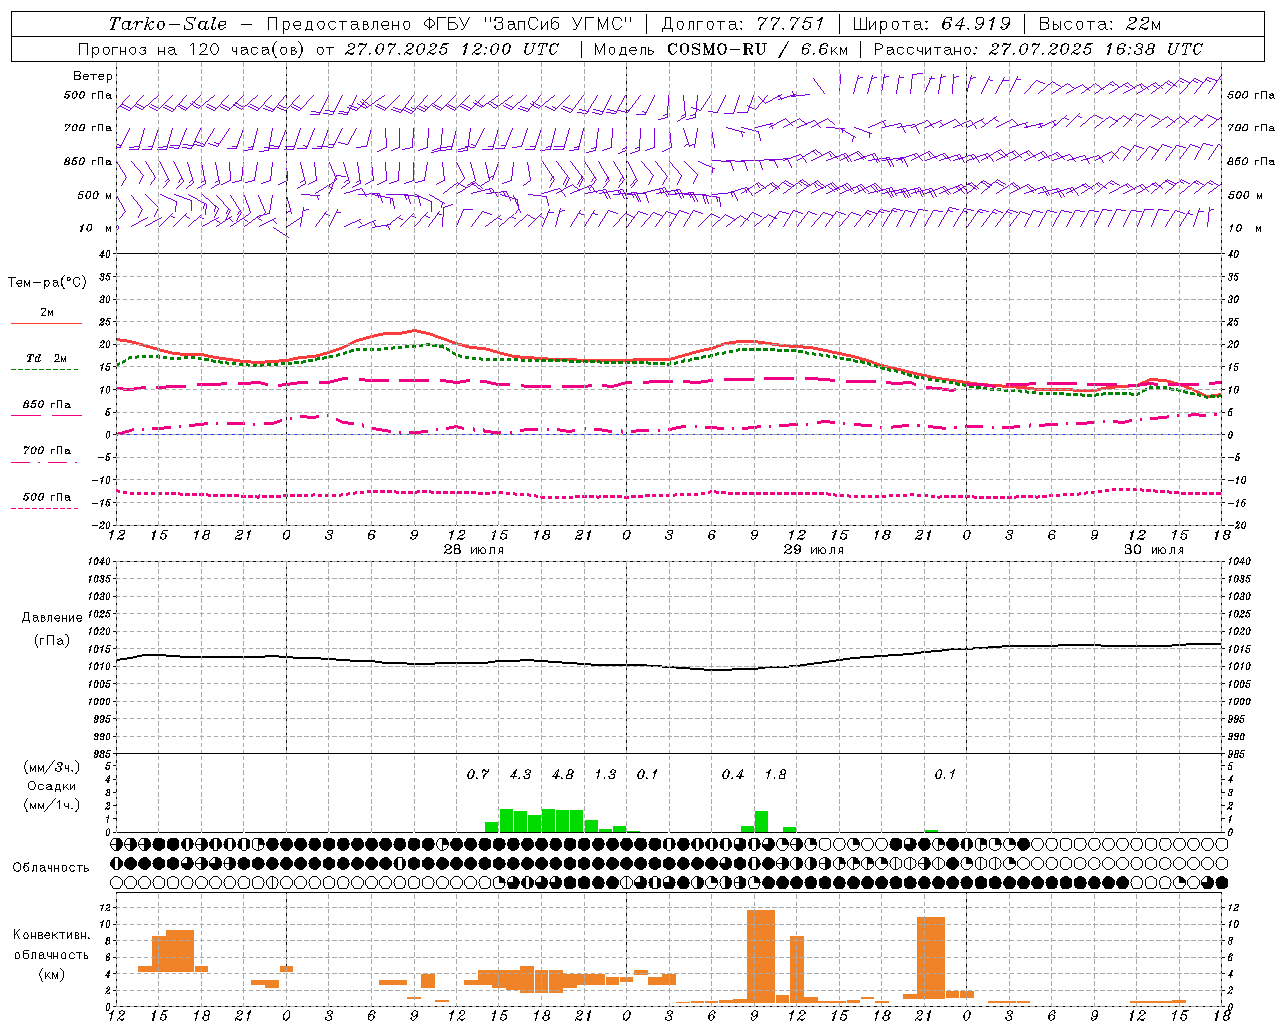Click the 3-hour precipitation value 1.8
Screen dimensions: 1280x1024
(775, 774)
